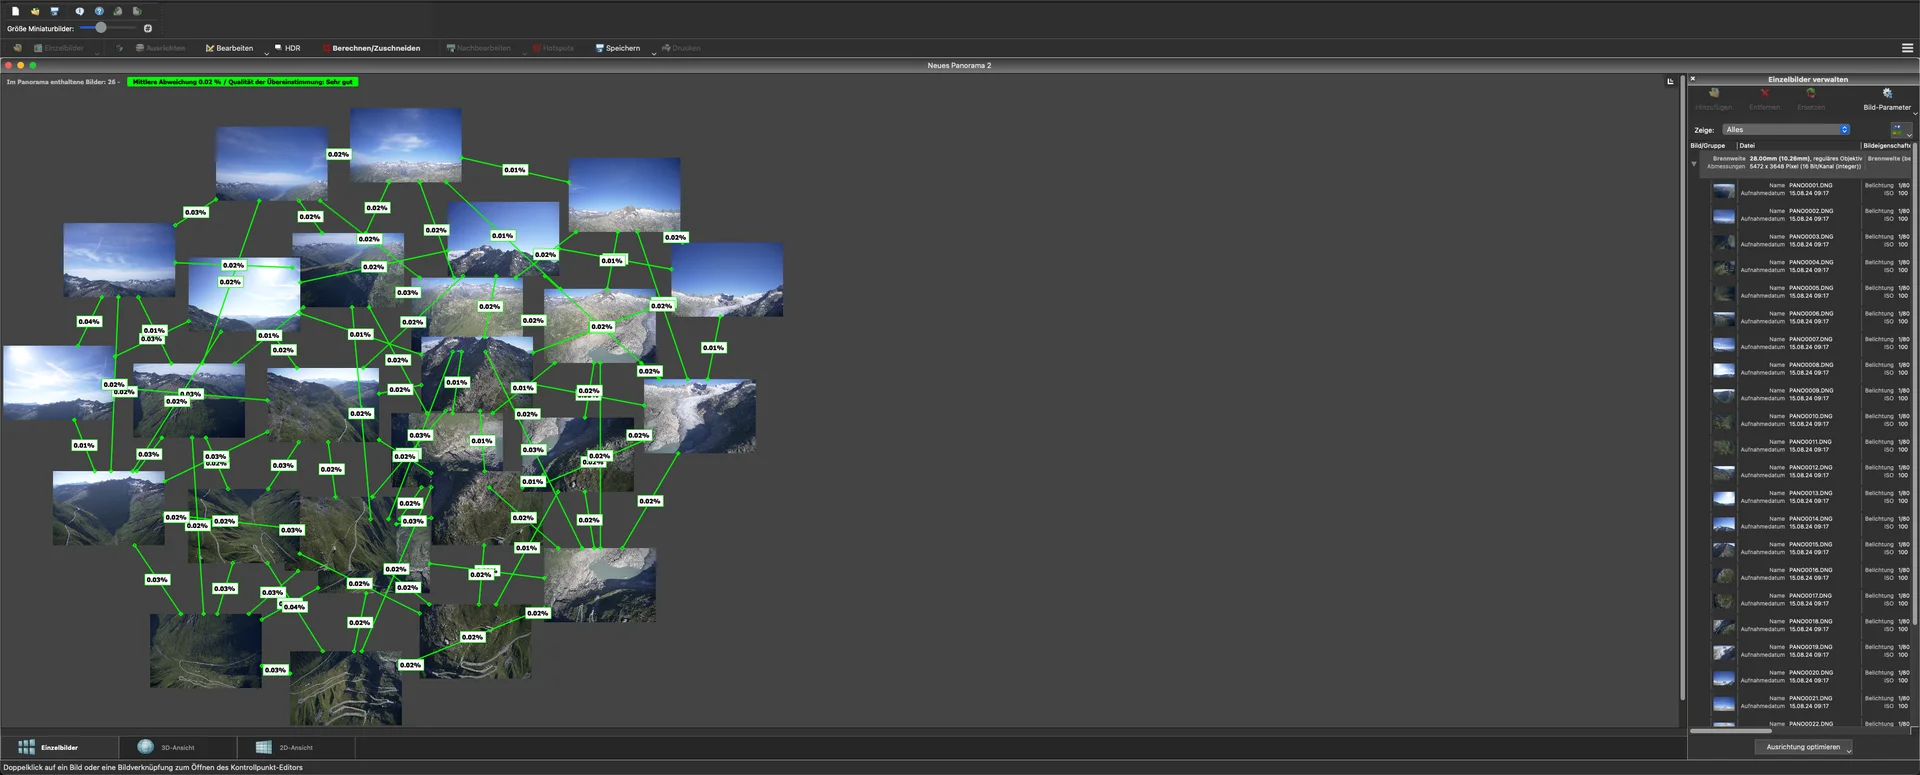Open the thumbnail view mode dropdown in image panel
This screenshot has height=775, width=1920.
click(x=1900, y=130)
